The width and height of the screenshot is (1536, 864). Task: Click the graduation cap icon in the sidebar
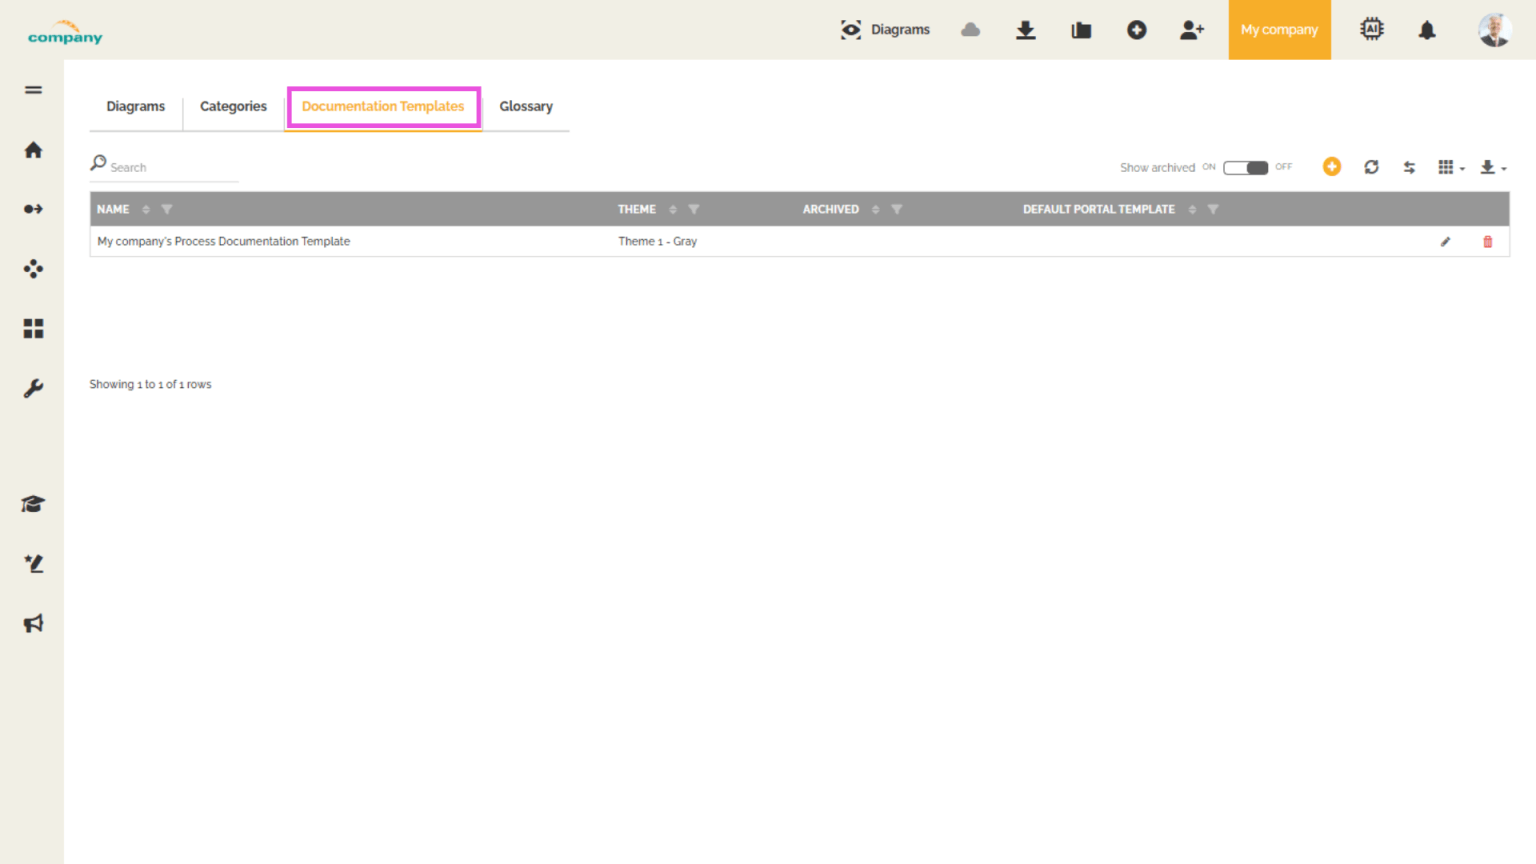click(x=32, y=503)
